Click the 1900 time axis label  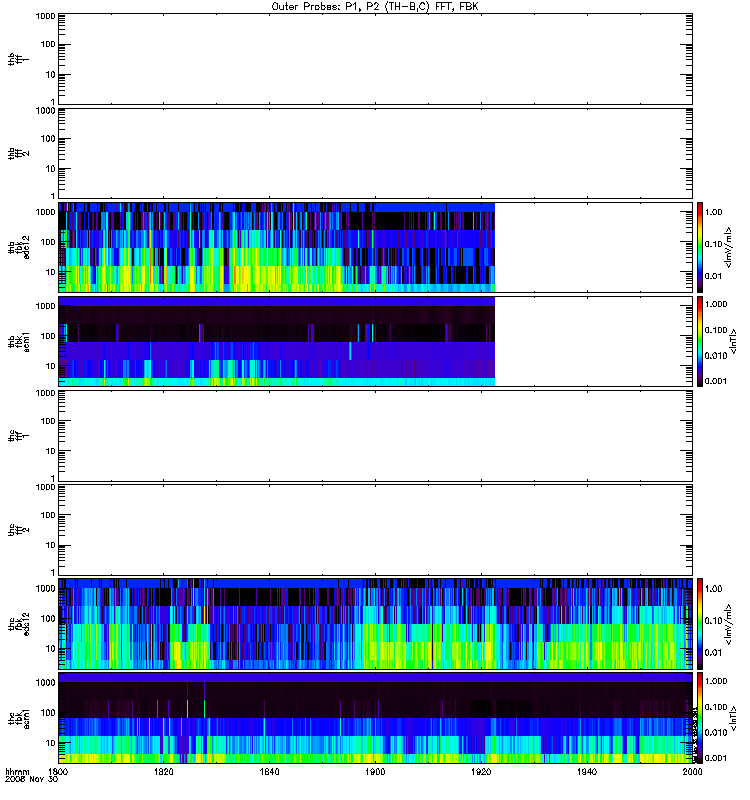375,772
